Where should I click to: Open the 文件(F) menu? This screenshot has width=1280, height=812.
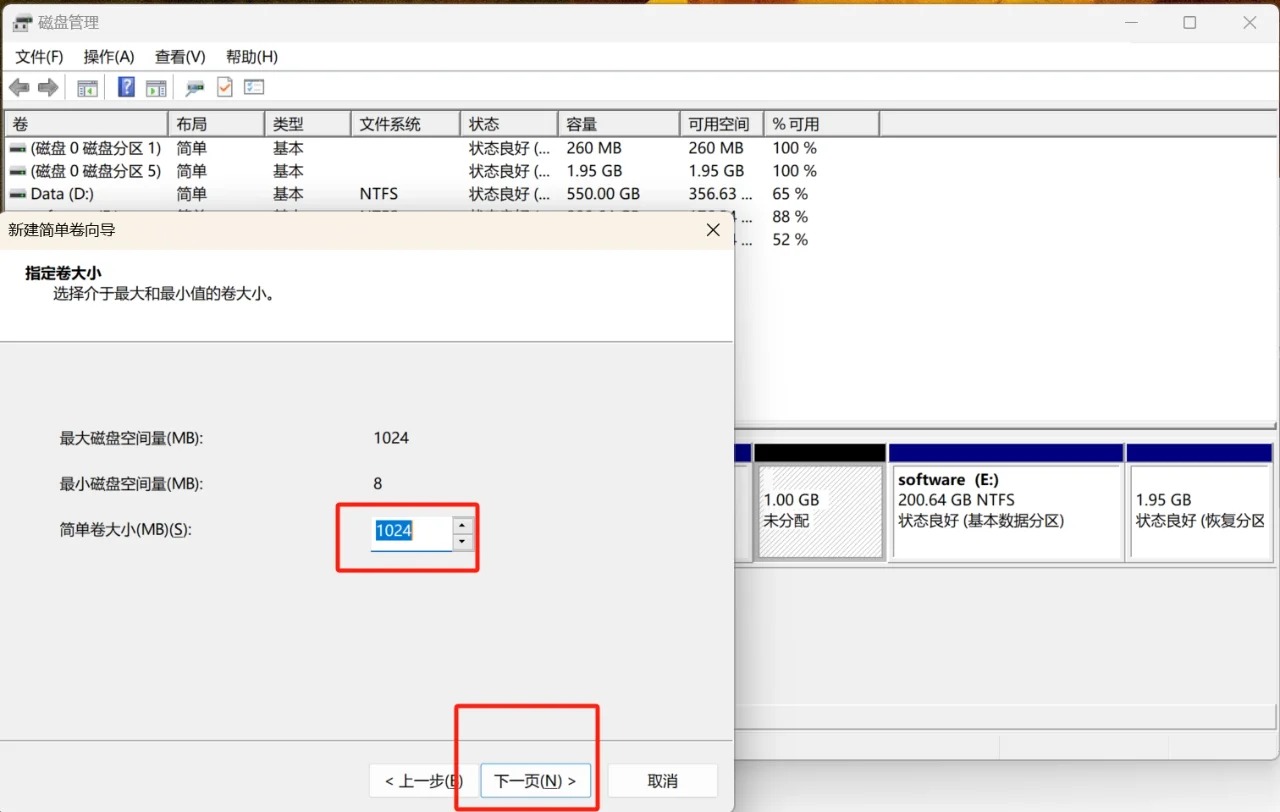[x=39, y=57]
